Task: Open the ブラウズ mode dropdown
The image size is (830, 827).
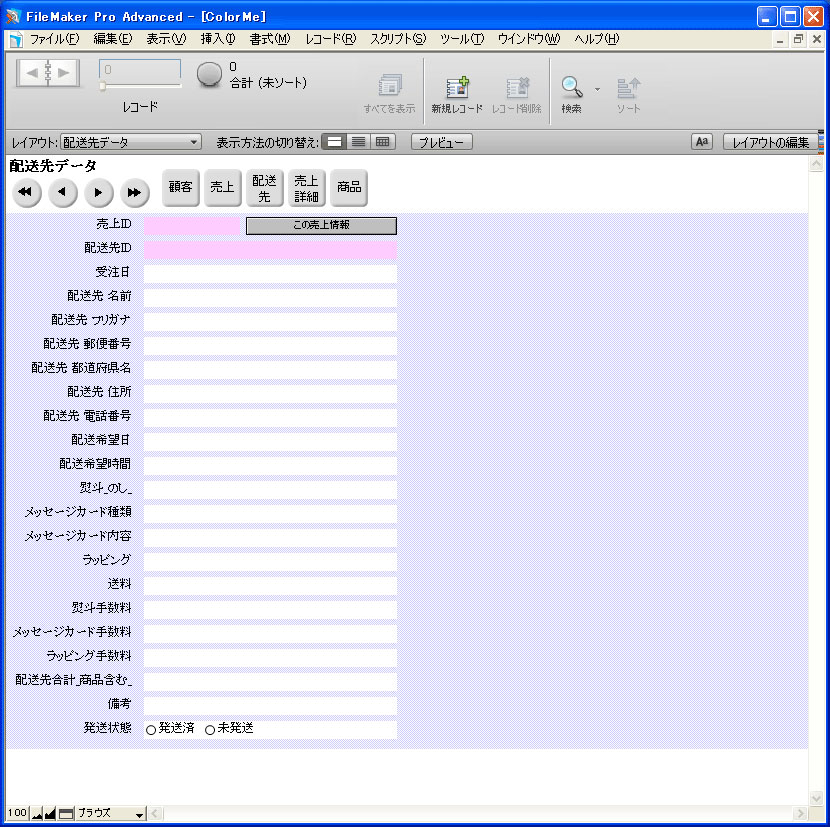Action: pyautogui.click(x=111, y=813)
